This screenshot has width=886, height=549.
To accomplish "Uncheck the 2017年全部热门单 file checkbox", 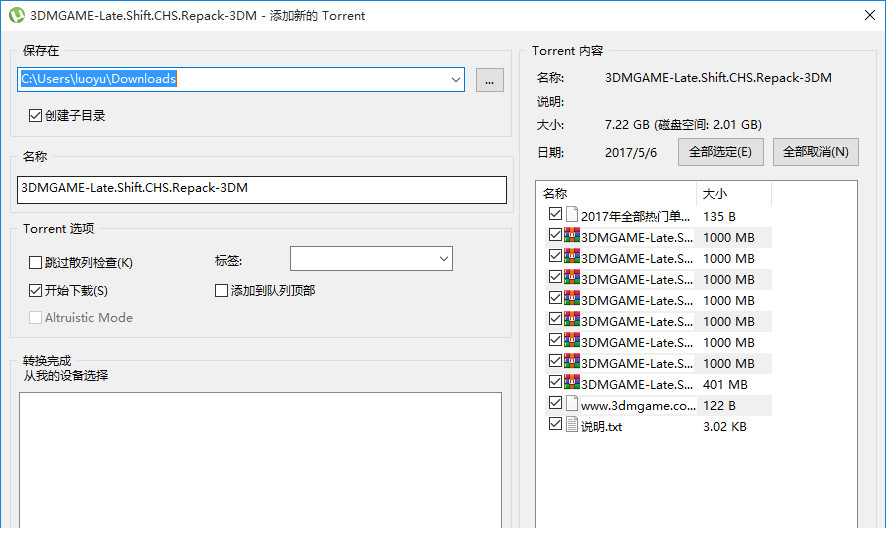I will [x=555, y=214].
